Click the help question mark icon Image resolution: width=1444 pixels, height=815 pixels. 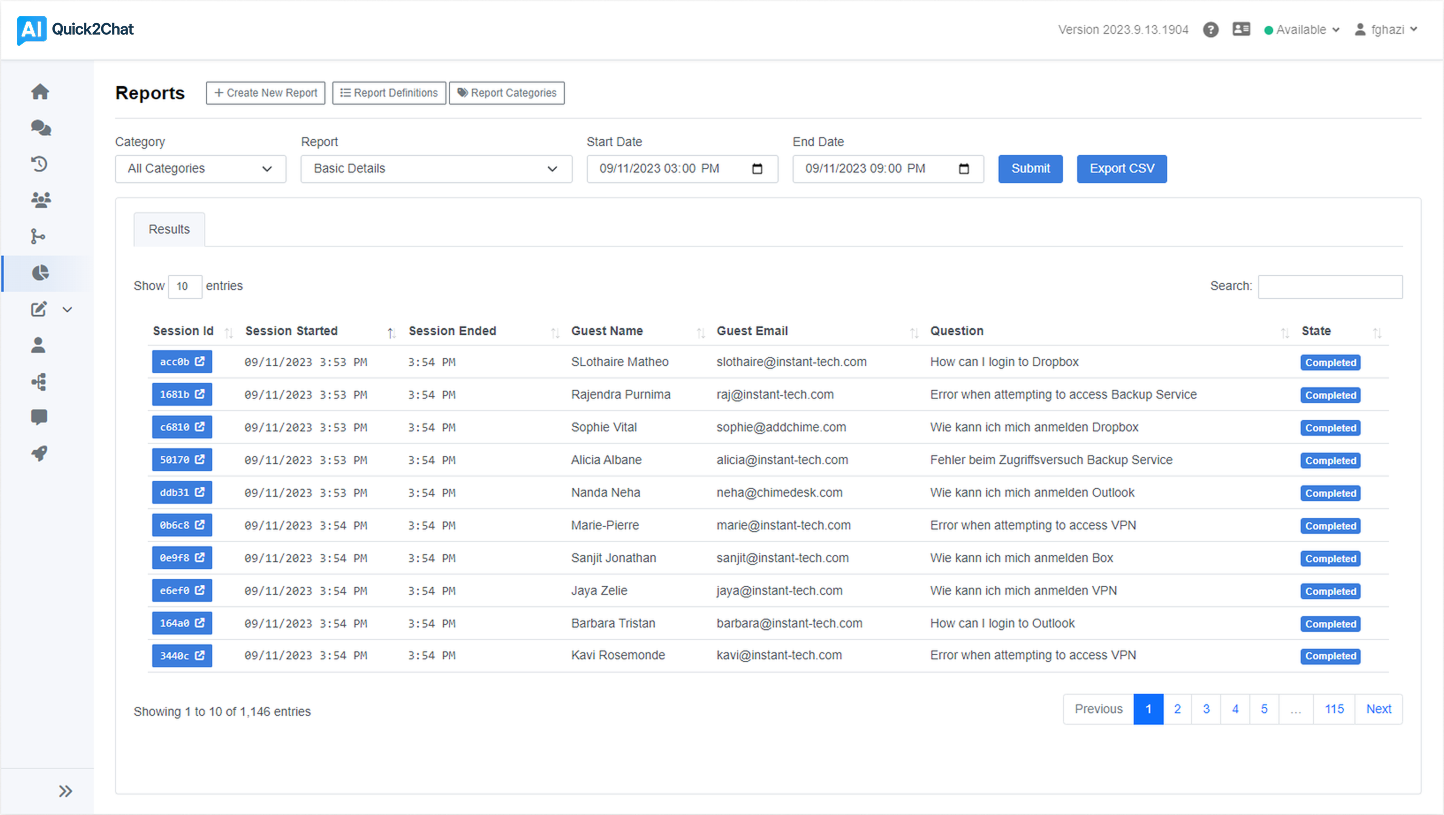click(x=1211, y=30)
